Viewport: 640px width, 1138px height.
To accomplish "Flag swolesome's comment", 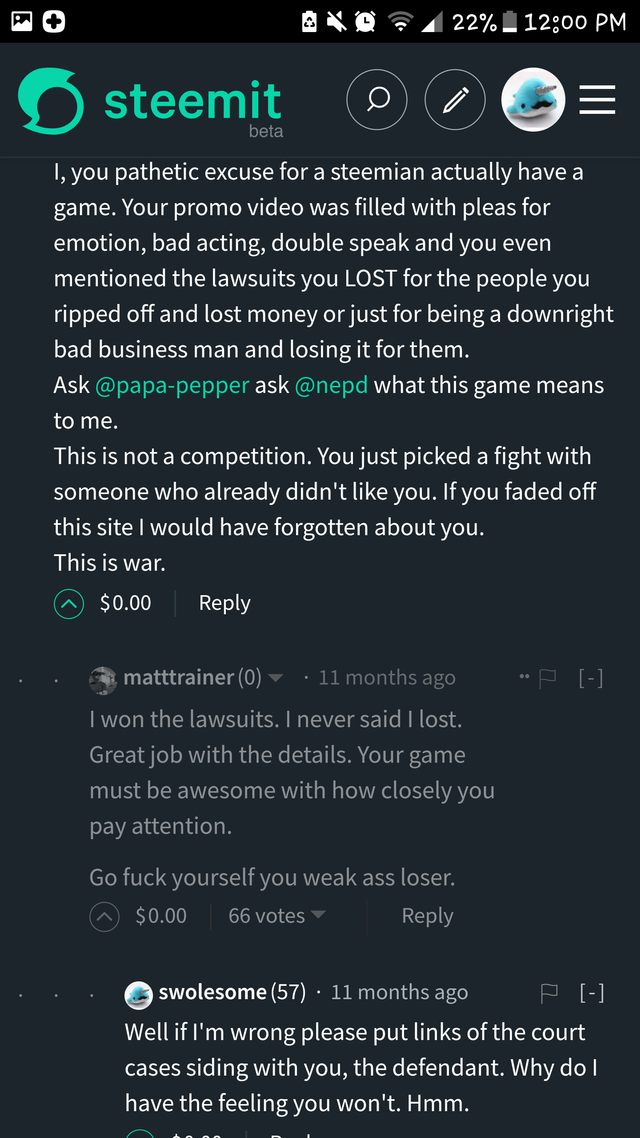I will tap(549, 993).
